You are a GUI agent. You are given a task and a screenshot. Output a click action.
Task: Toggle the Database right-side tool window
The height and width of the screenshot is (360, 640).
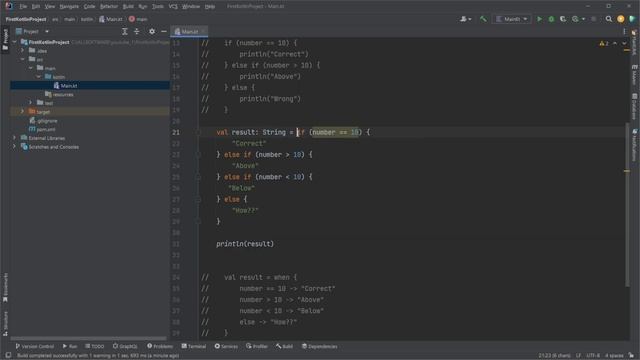click(634, 107)
